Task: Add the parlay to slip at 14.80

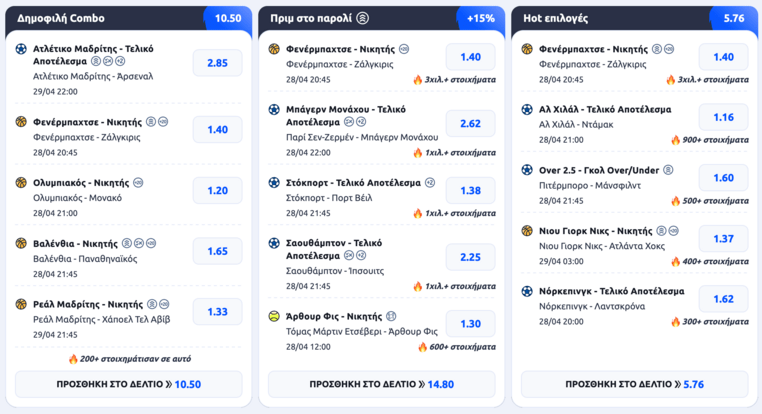Action: tap(381, 384)
